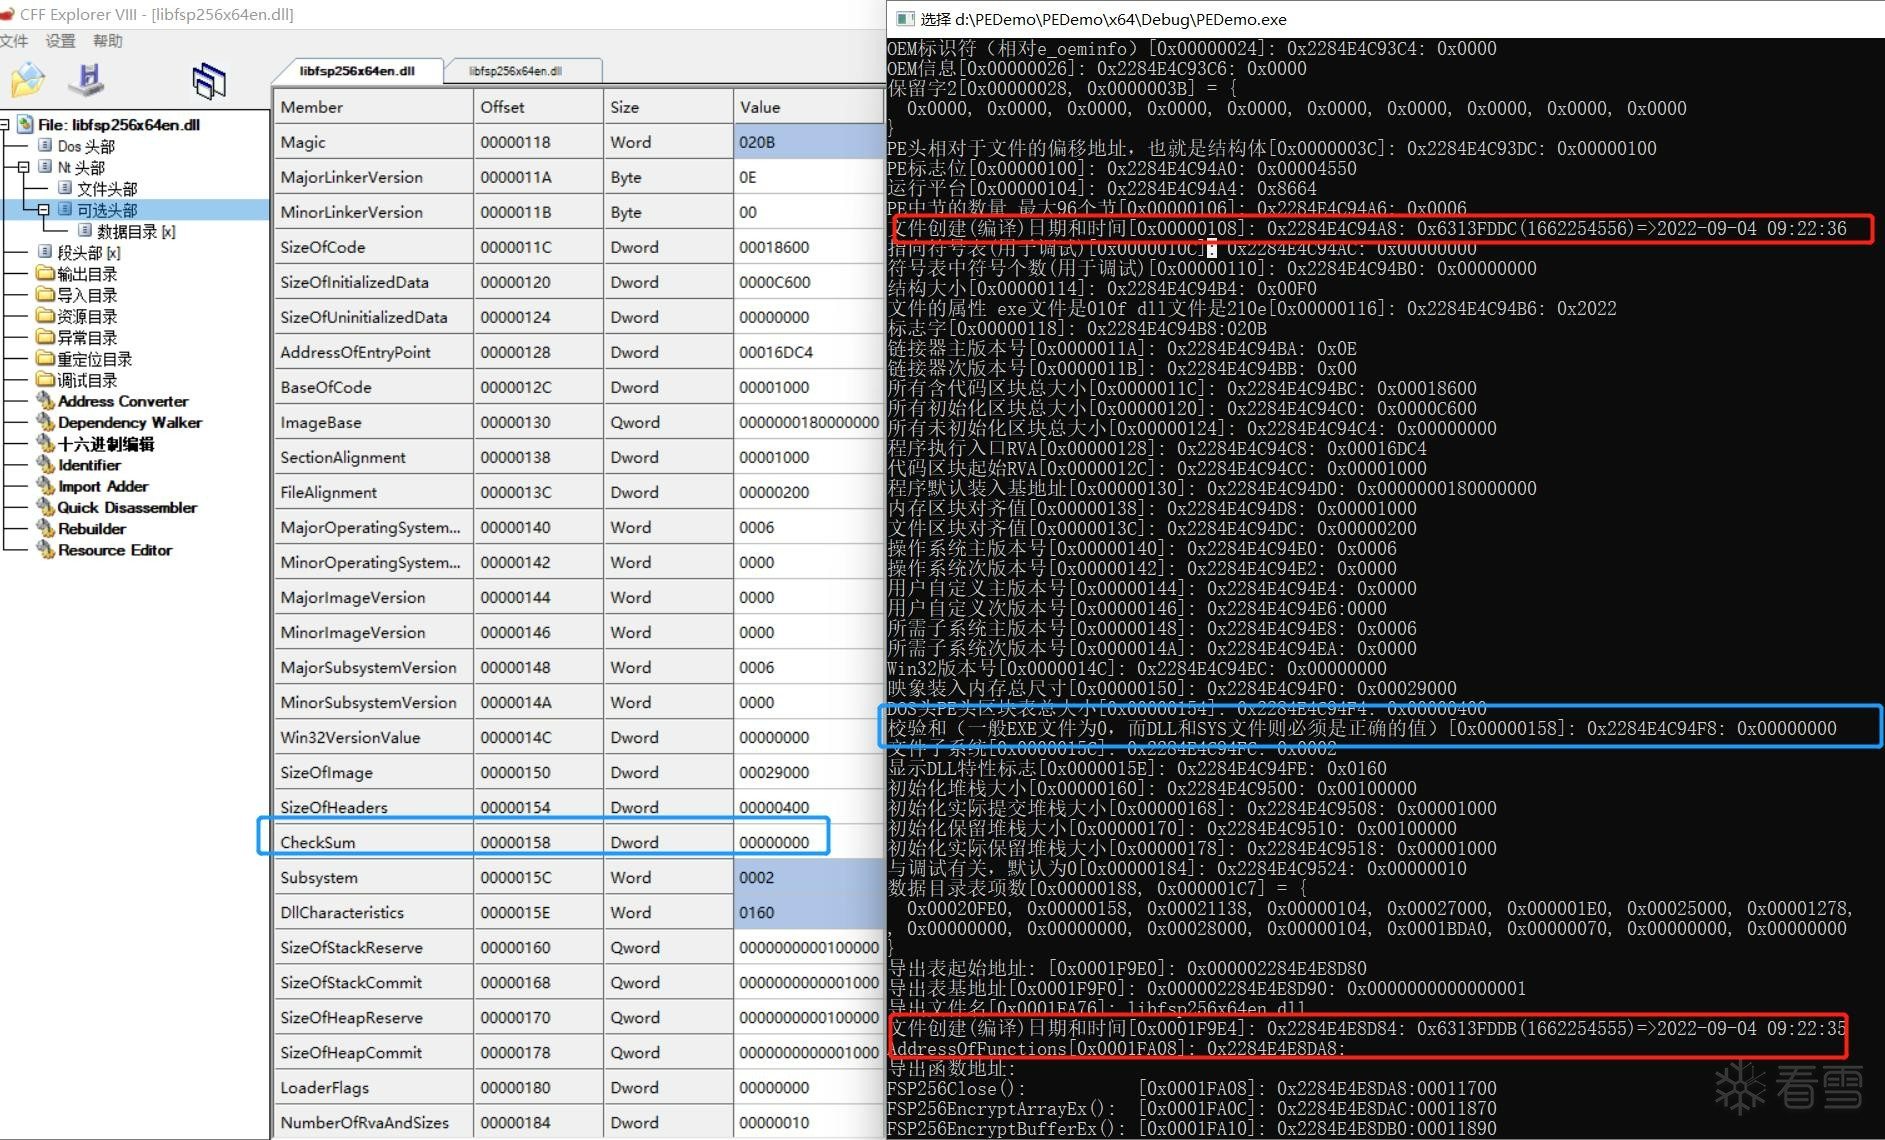Open the 异常目录 folder icon

click(45, 337)
